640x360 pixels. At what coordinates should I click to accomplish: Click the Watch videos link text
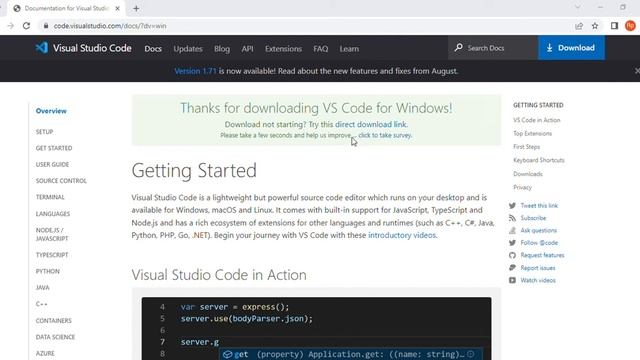tap(538, 280)
